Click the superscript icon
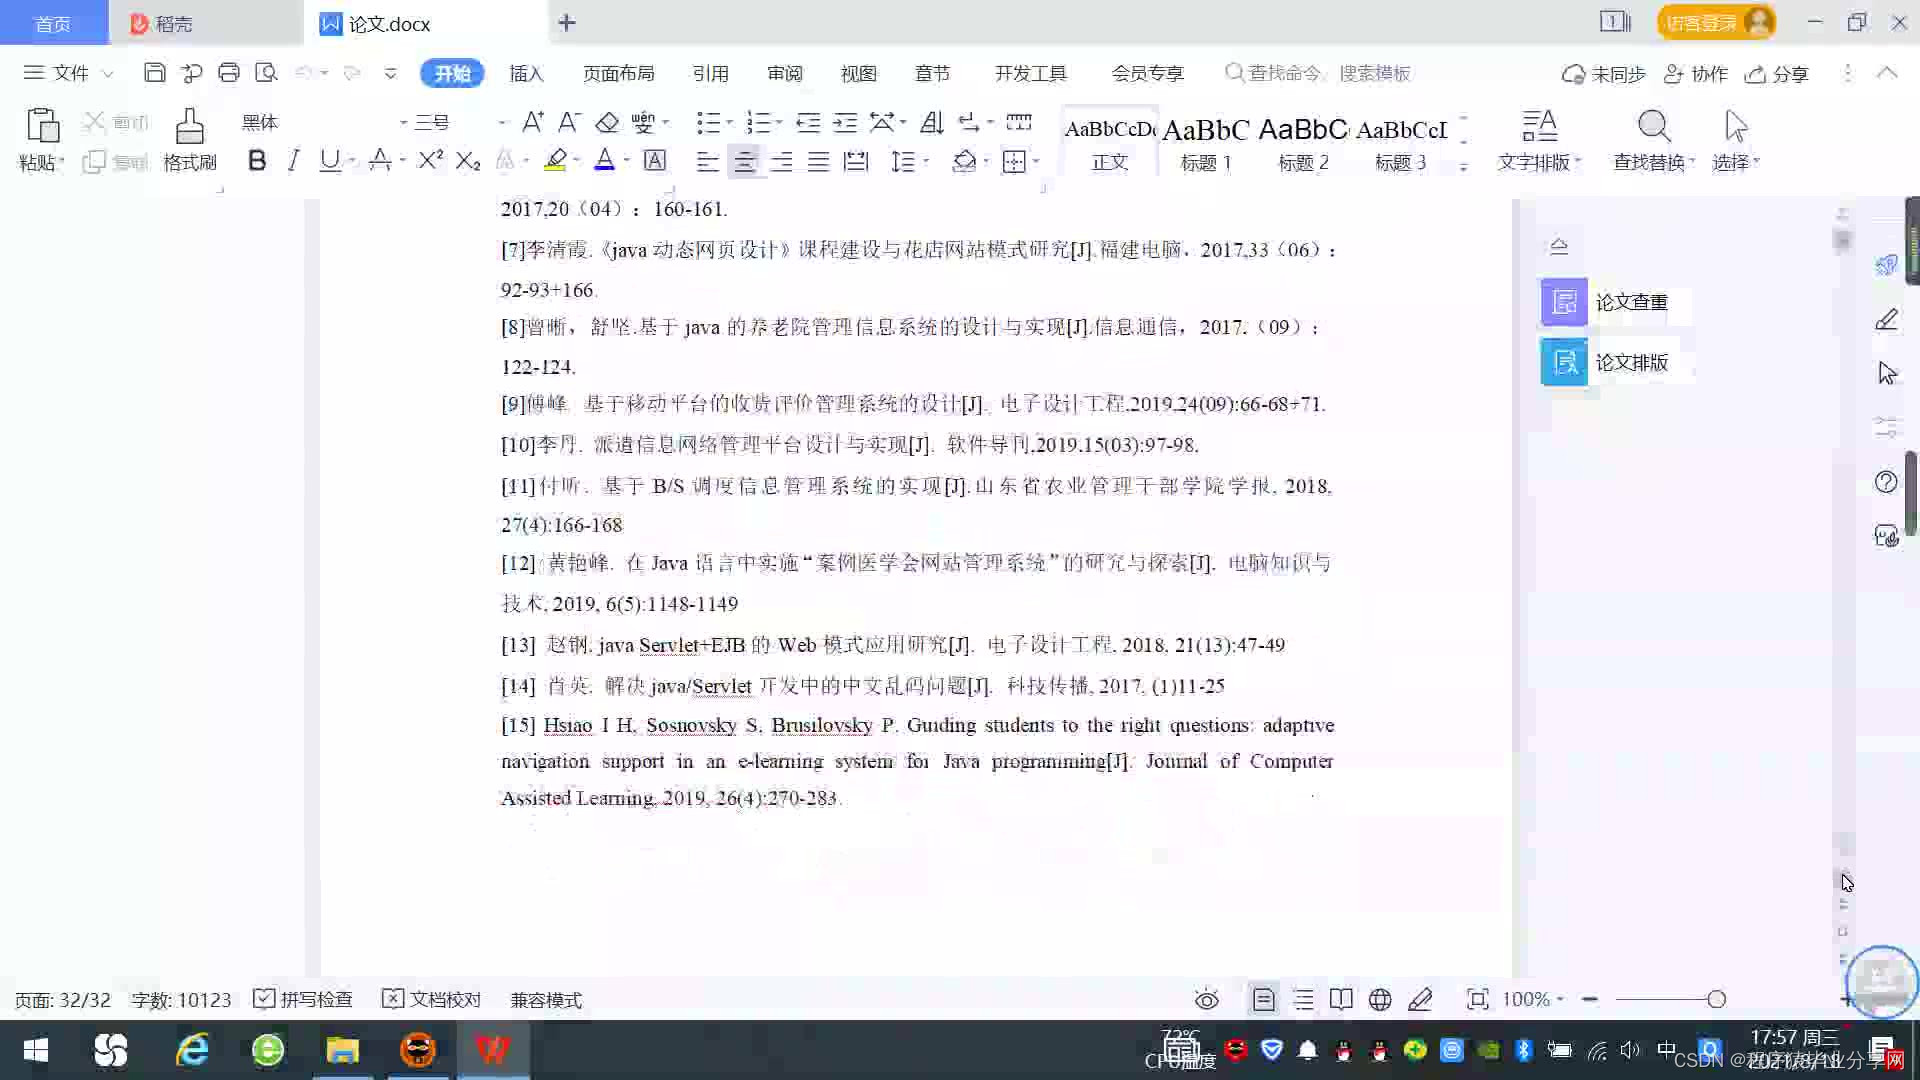The height and width of the screenshot is (1080, 1920). (x=430, y=161)
